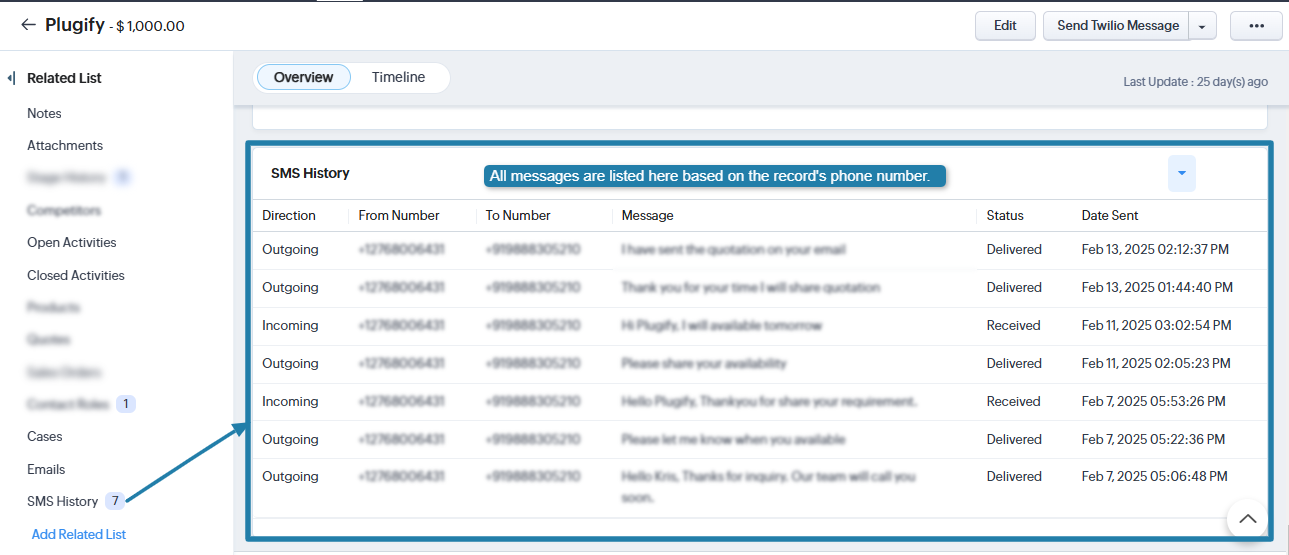The width and height of the screenshot is (1289, 555).
Task: Click the SMS History count badge 7
Action: [x=115, y=501]
